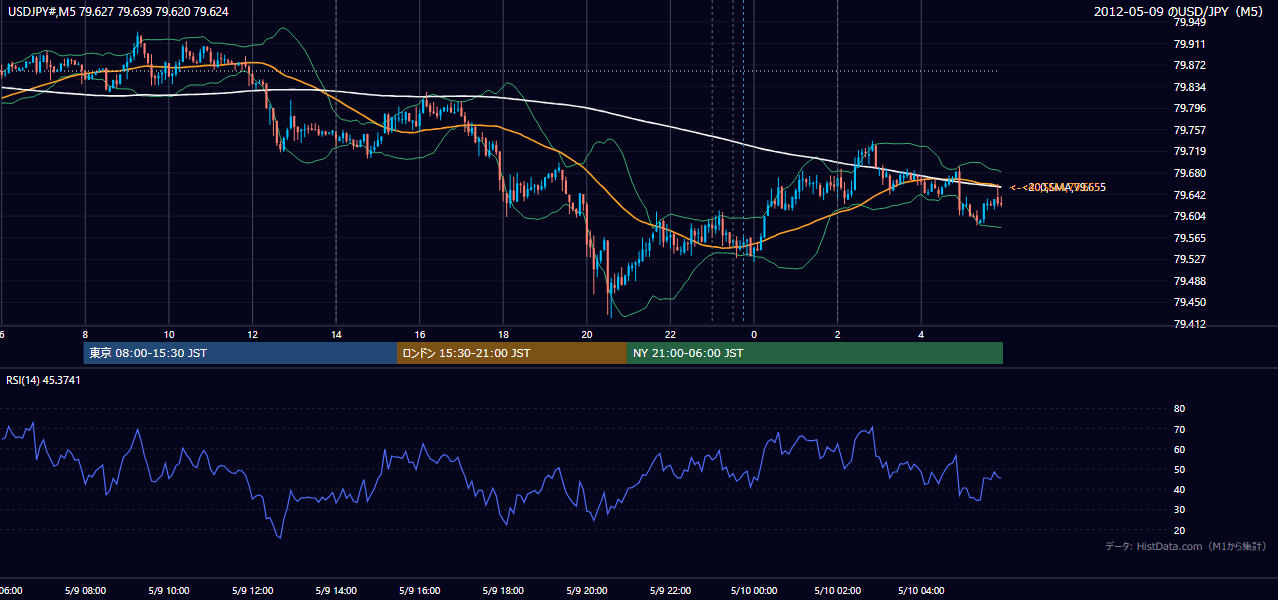Click hour tick 18 under the price chart
Viewport: 1278px width, 600px height.
click(504, 334)
